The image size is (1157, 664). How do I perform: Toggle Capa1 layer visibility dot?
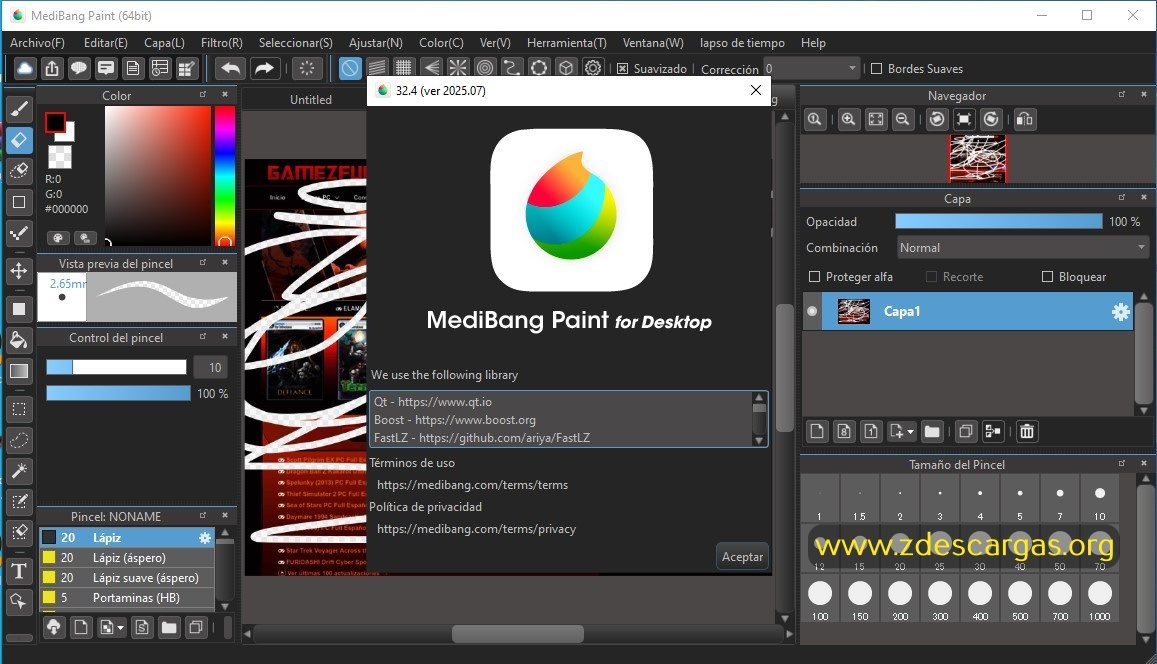812,311
